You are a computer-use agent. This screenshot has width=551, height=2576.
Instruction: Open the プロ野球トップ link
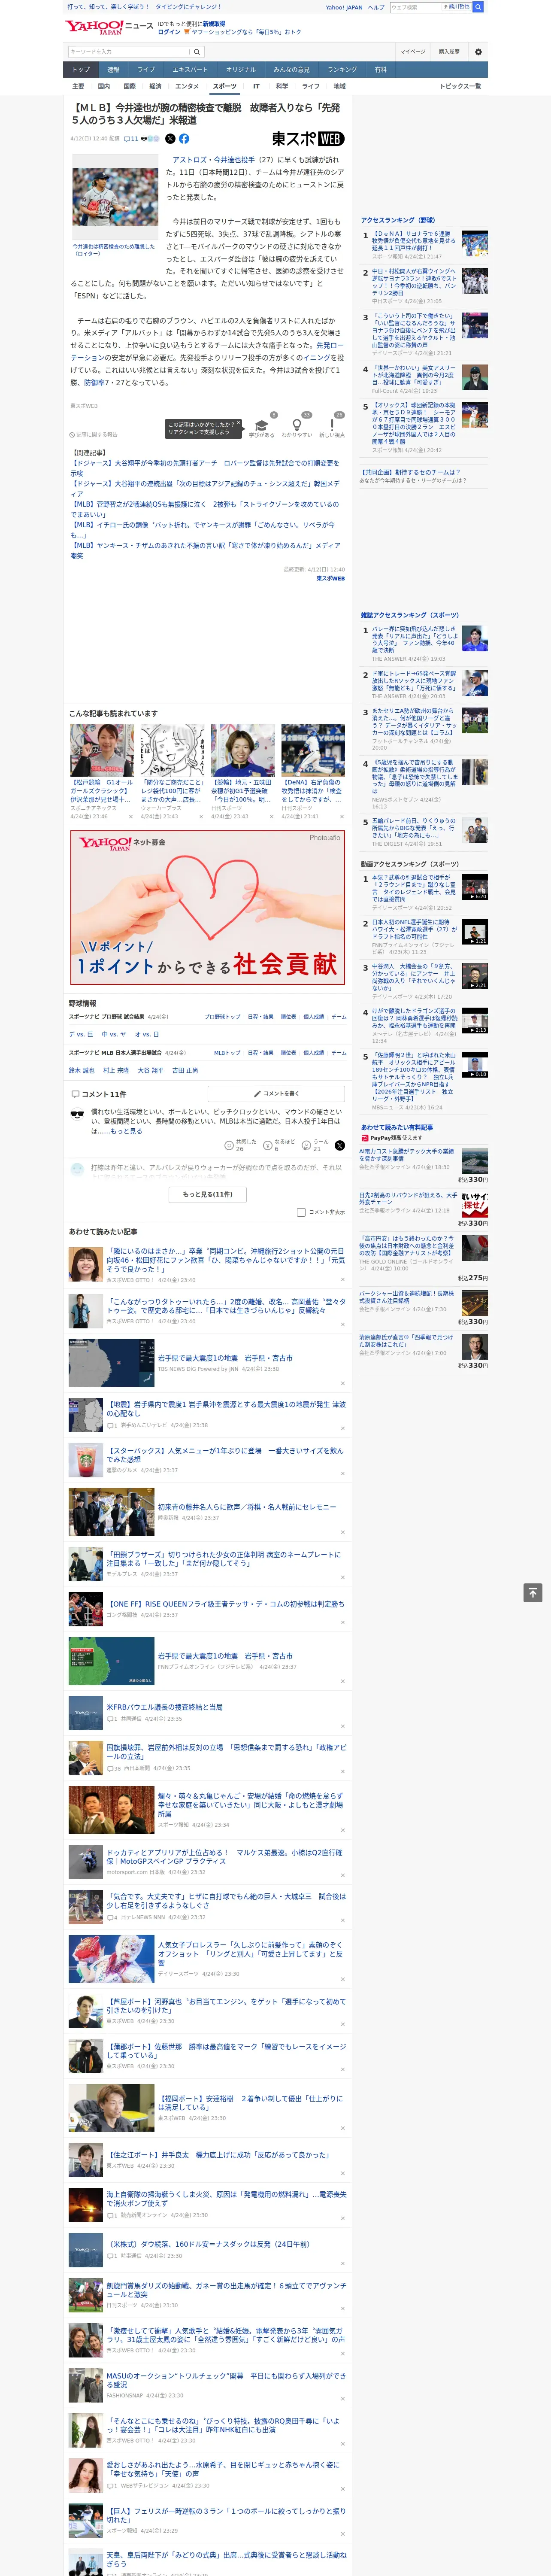tap(222, 1017)
